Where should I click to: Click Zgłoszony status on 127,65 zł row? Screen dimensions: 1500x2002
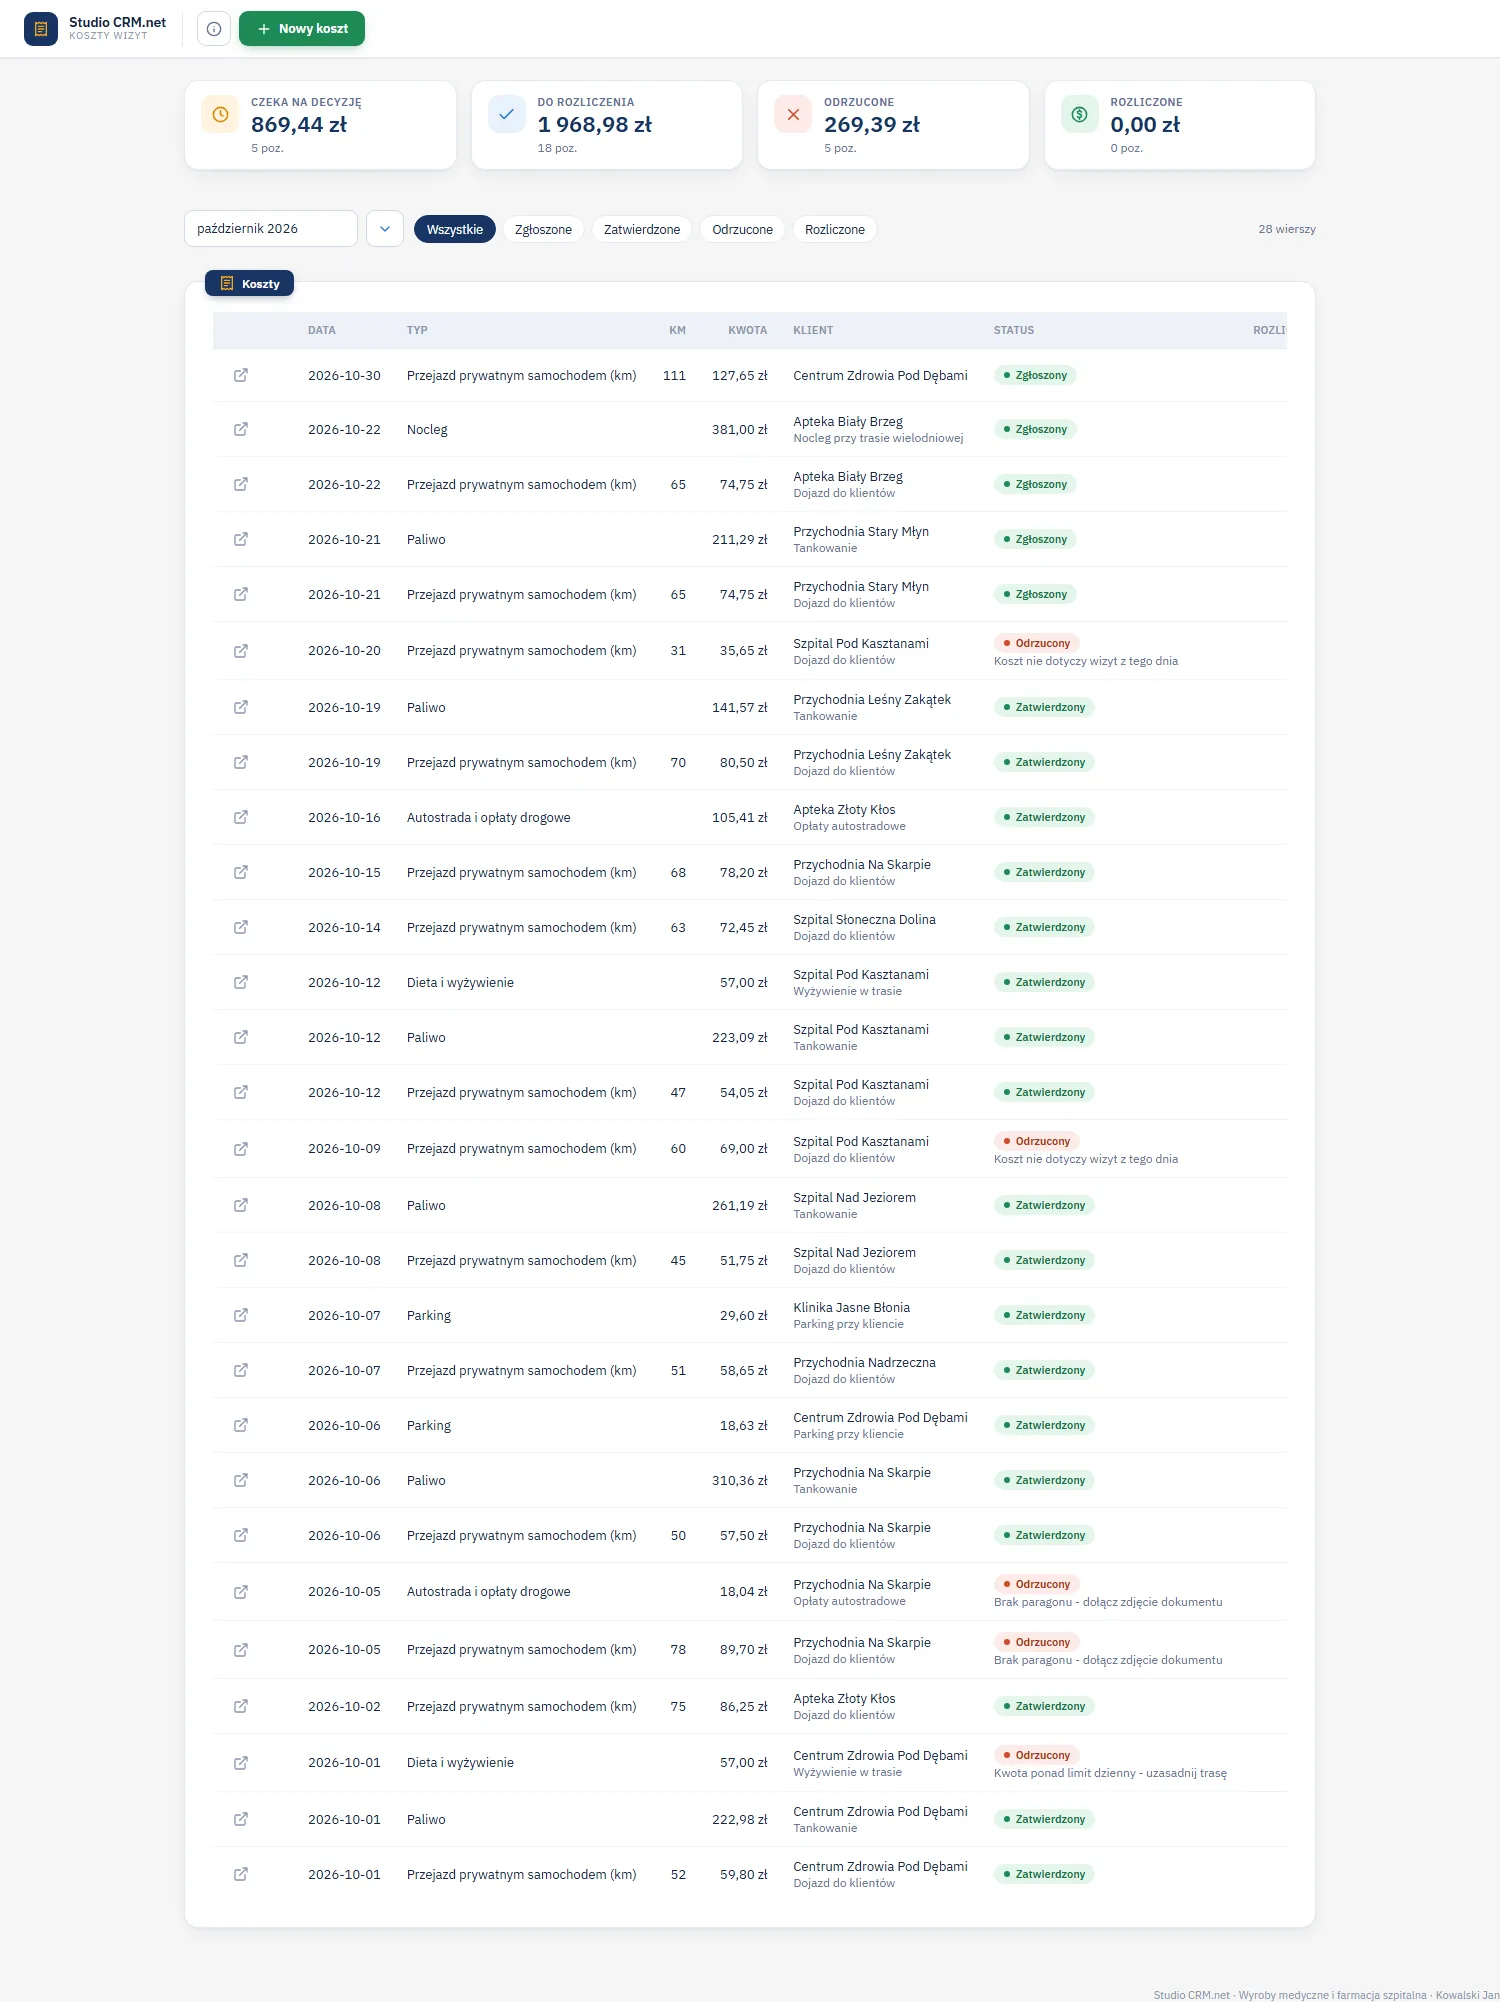(1035, 376)
